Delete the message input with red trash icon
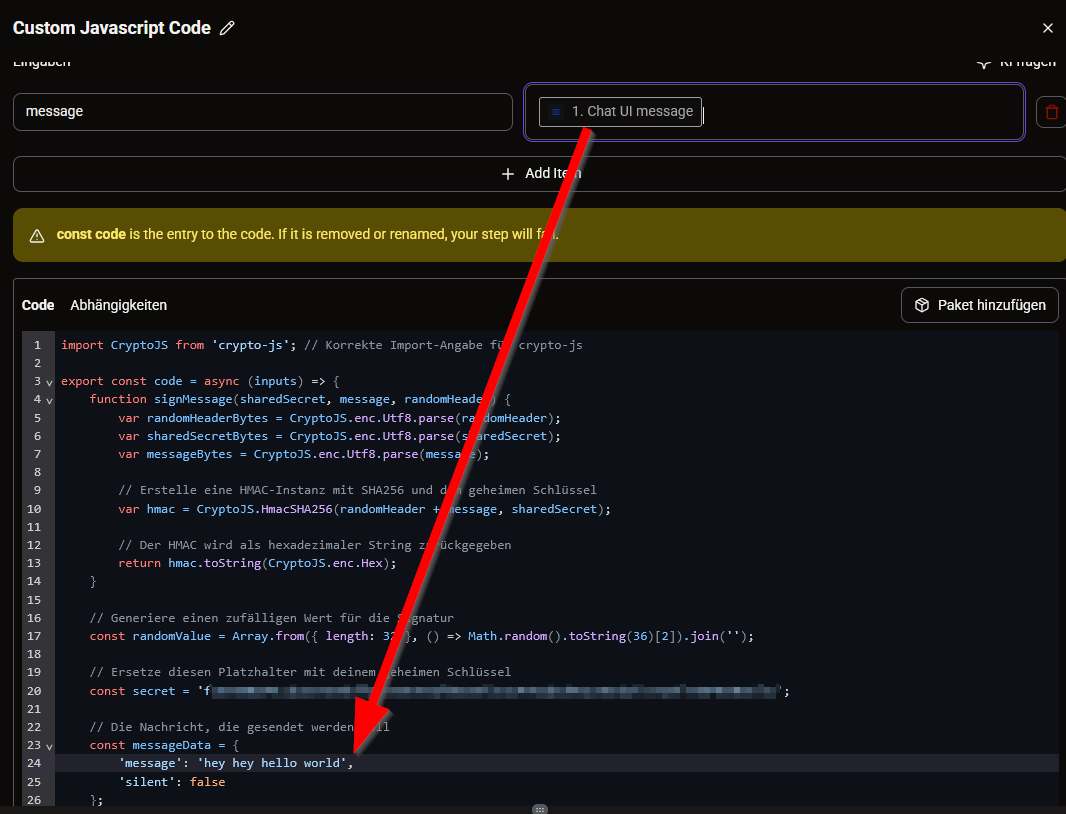1066x814 pixels. pyautogui.click(x=1051, y=112)
